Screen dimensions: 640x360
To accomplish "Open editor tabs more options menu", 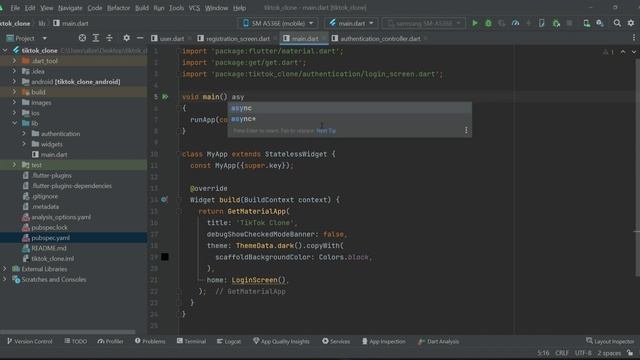I will pyautogui.click(x=633, y=38).
